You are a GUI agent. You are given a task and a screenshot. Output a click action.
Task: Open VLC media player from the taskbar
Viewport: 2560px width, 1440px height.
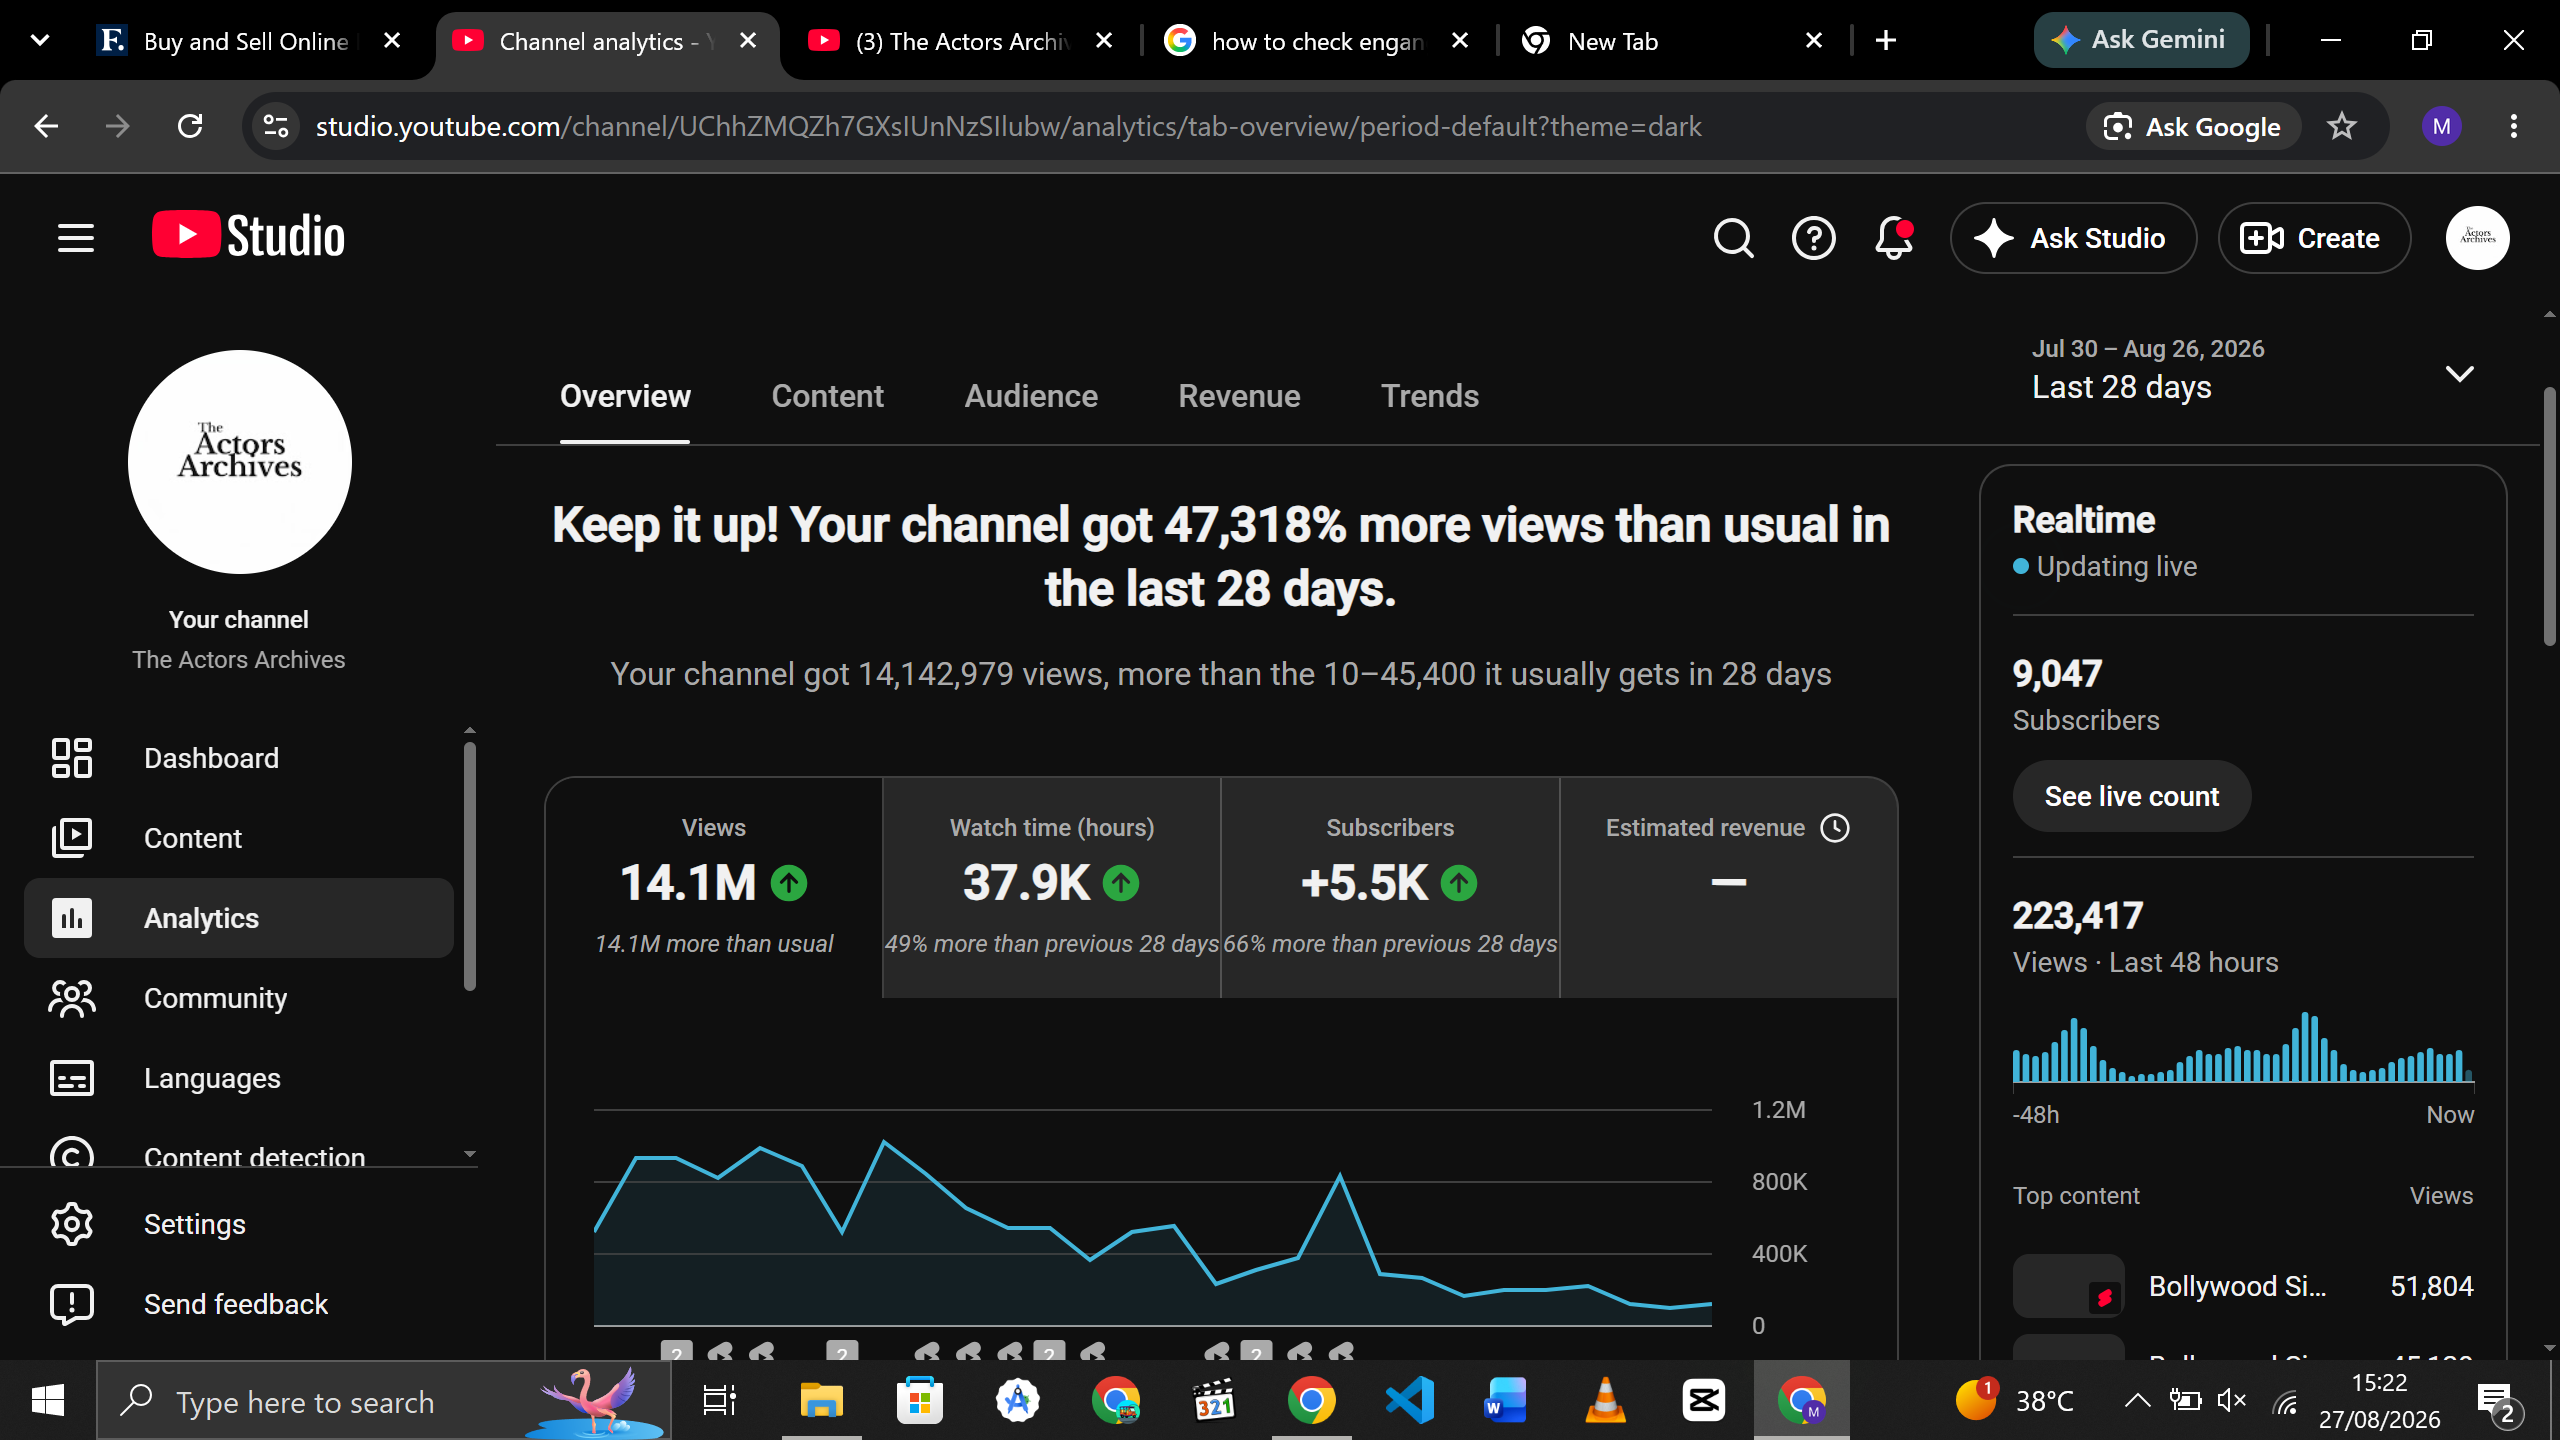(1605, 1400)
